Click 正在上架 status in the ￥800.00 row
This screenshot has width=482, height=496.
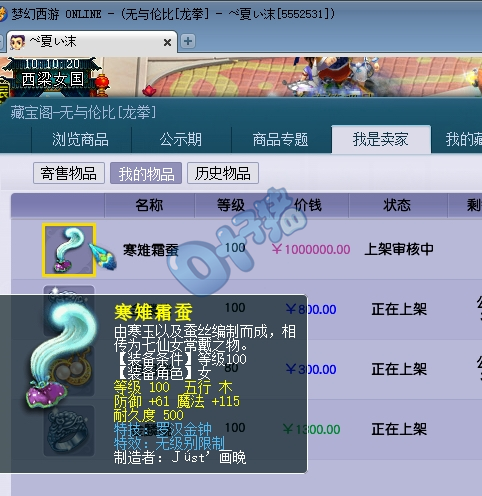point(399,309)
